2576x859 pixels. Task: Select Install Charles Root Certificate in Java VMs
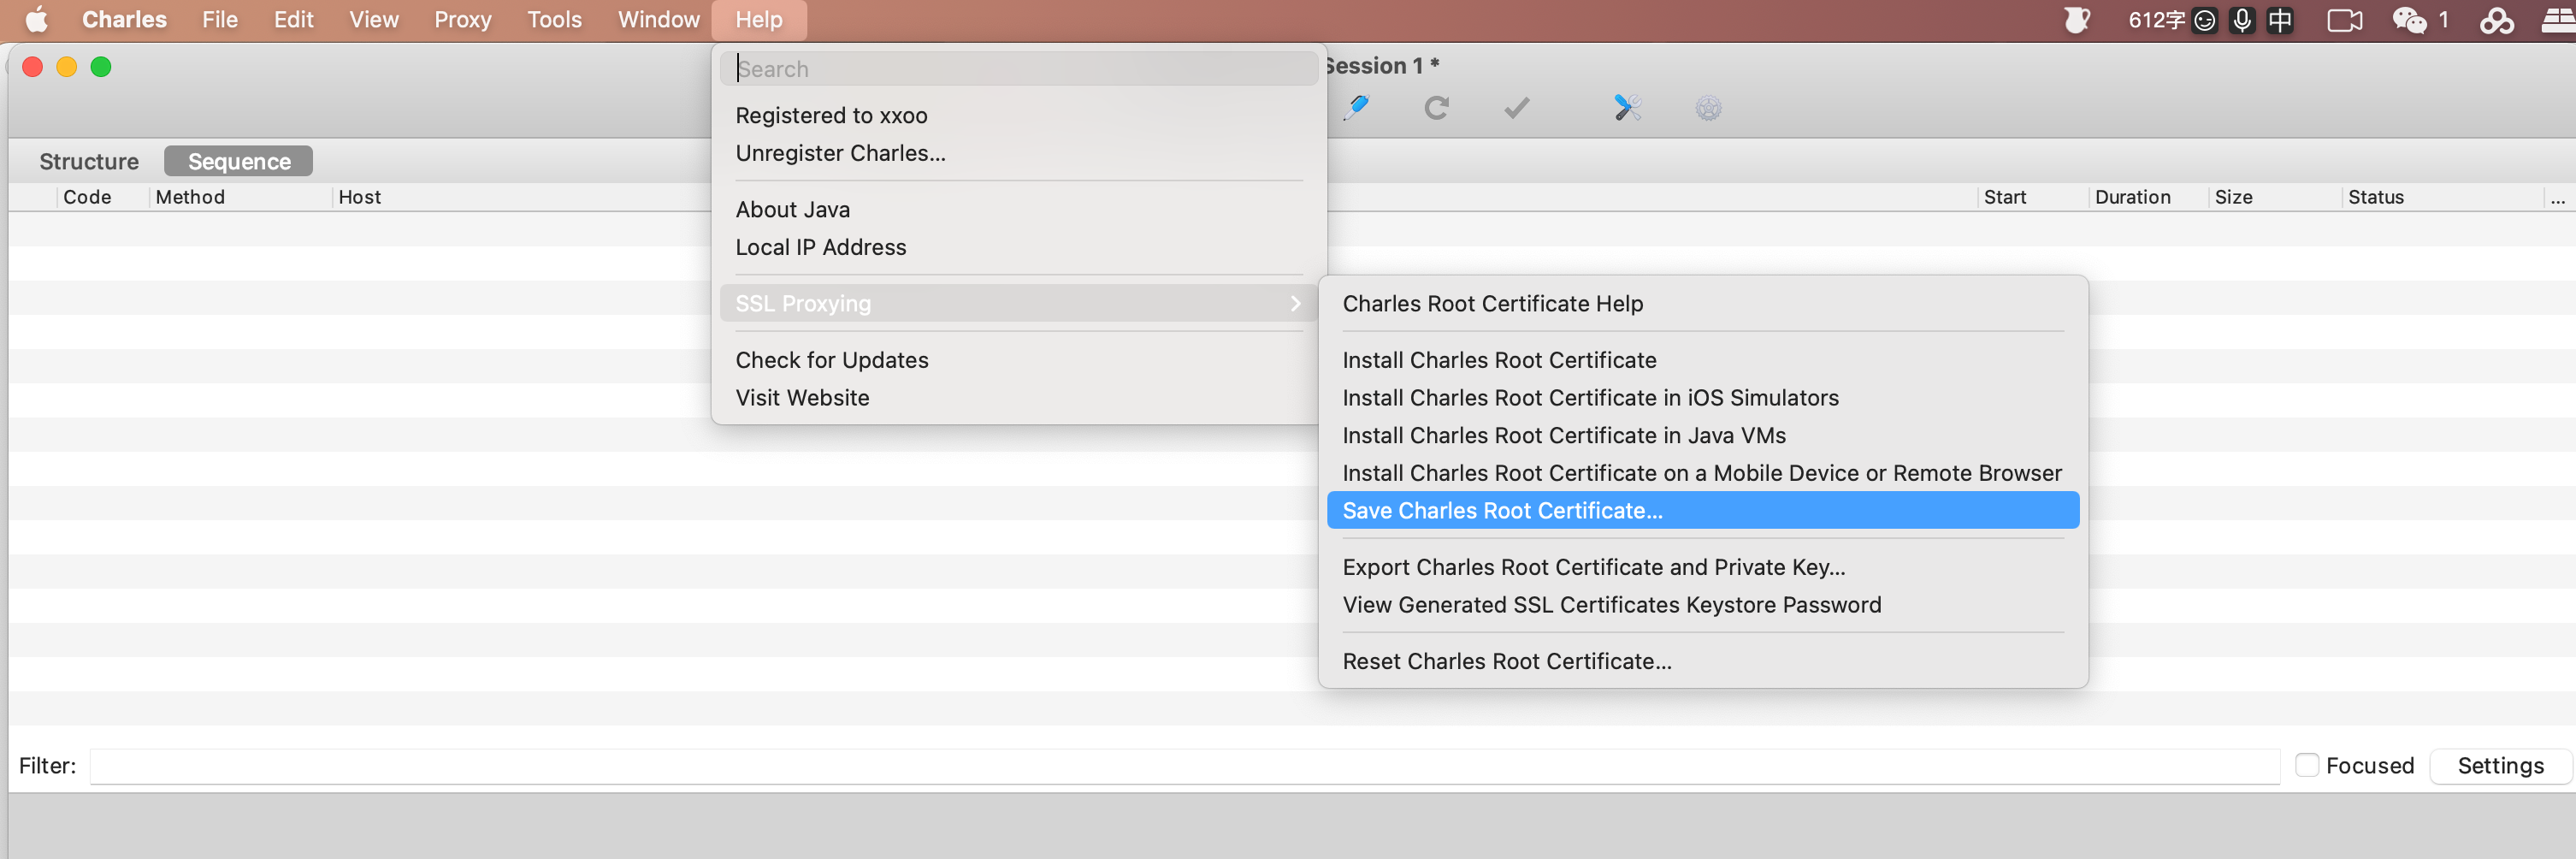pyautogui.click(x=1563, y=435)
